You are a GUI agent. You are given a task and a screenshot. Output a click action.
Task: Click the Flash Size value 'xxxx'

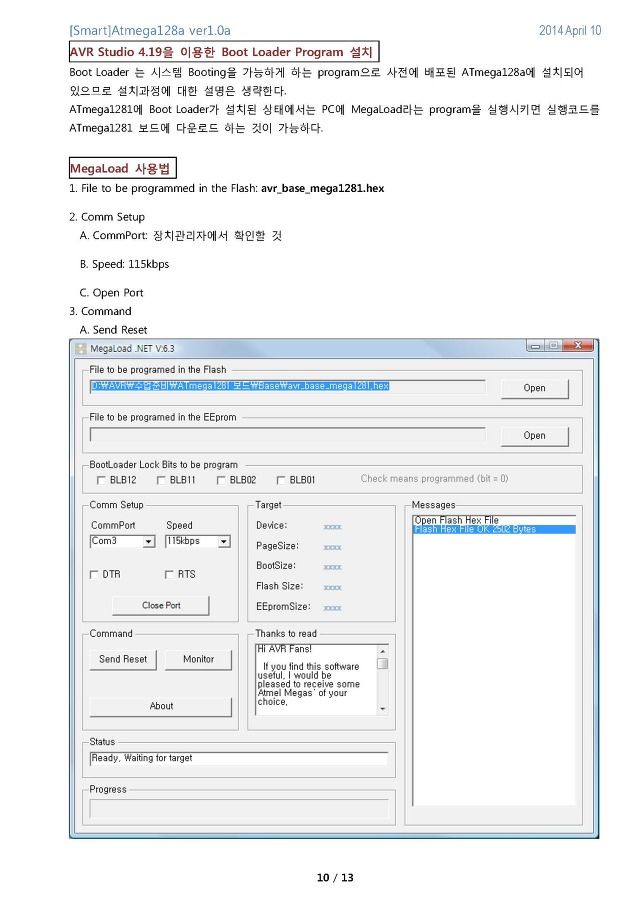coord(332,588)
